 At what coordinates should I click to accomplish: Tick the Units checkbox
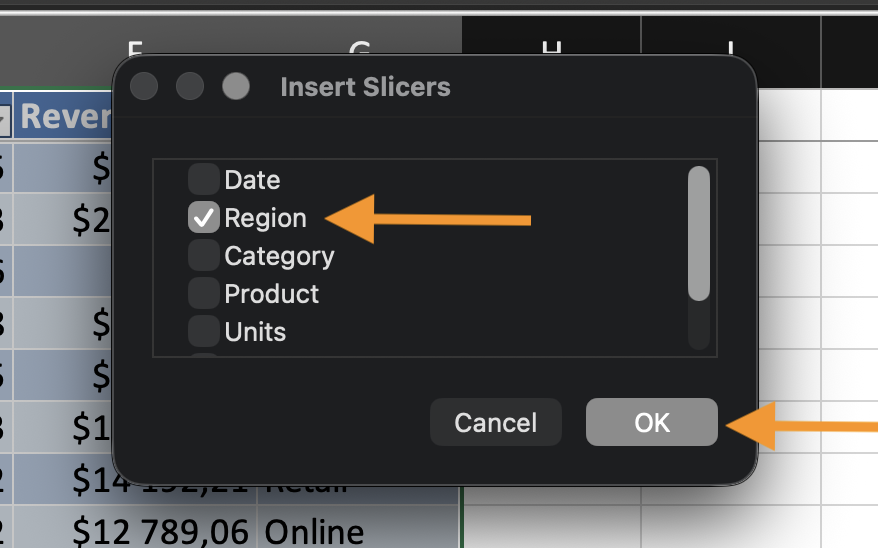[x=204, y=332]
